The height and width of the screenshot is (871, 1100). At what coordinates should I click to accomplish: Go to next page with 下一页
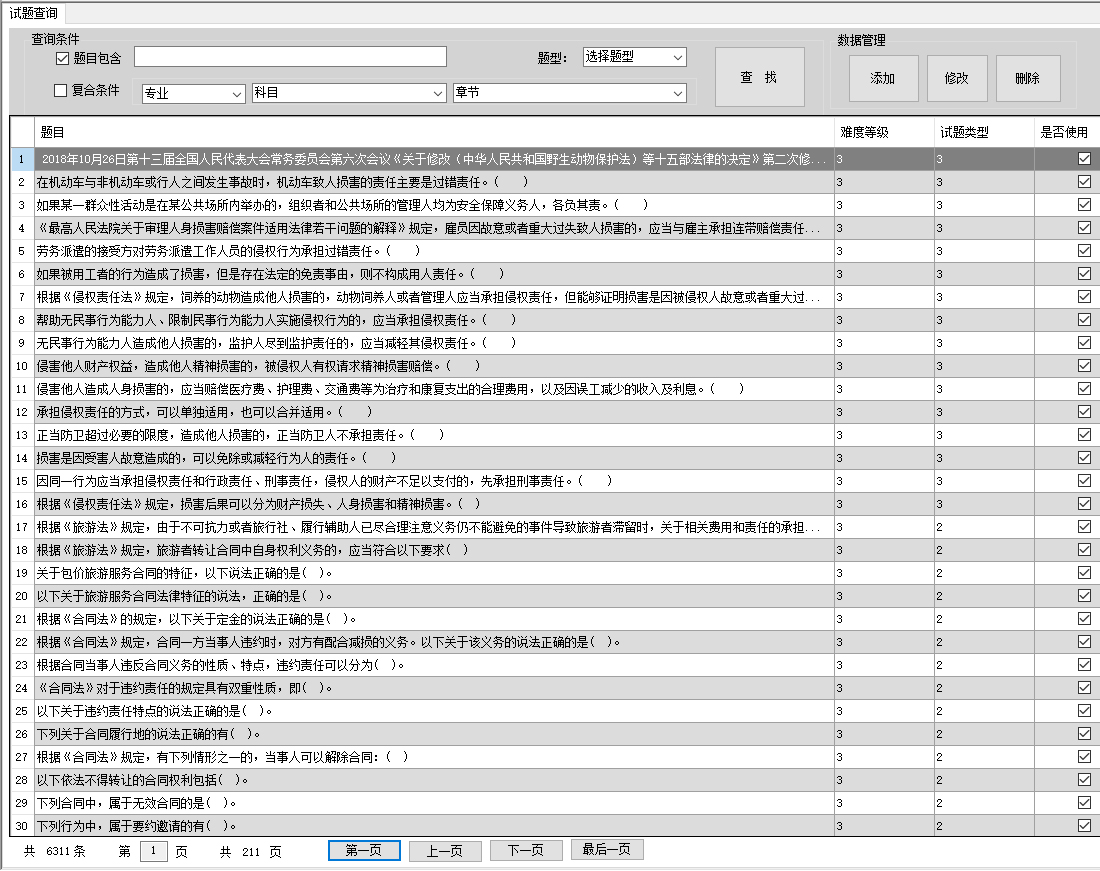point(525,850)
